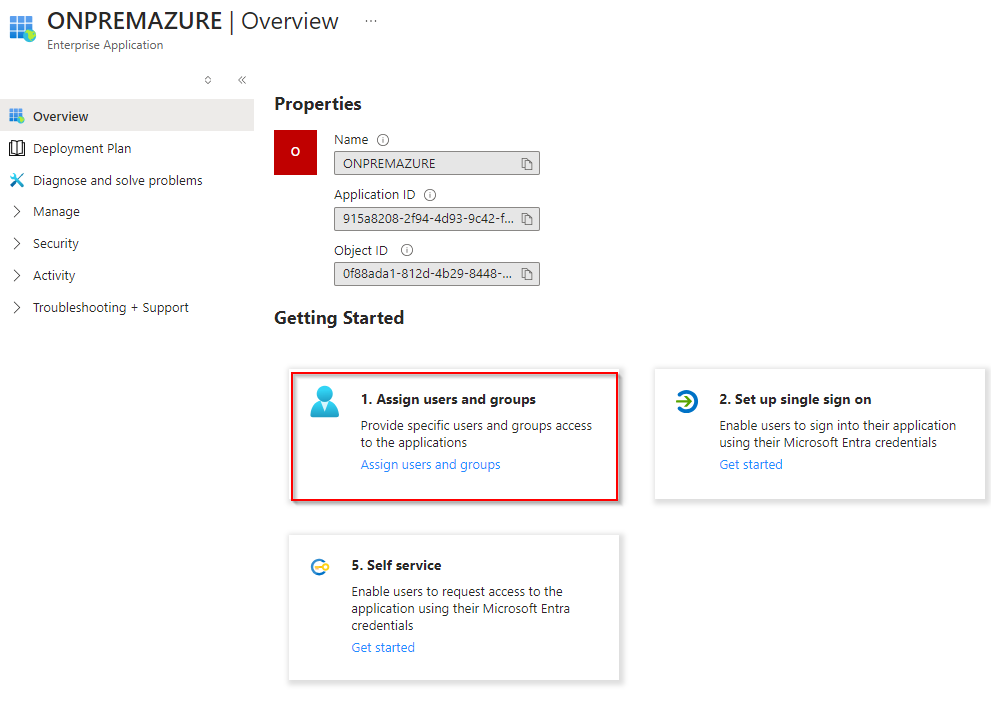Click Get started under Self service

[x=383, y=647]
